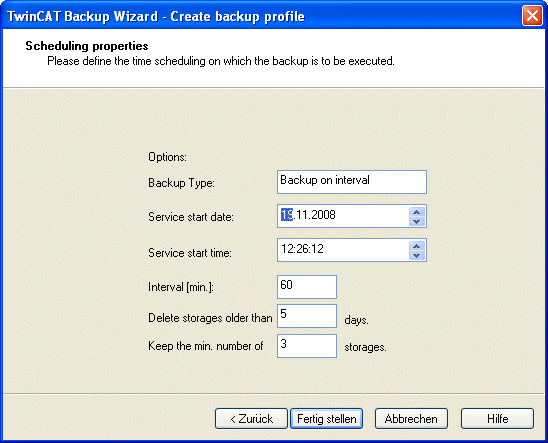Click the 'storages.' label text
This screenshot has height=443, width=548.
(x=365, y=347)
